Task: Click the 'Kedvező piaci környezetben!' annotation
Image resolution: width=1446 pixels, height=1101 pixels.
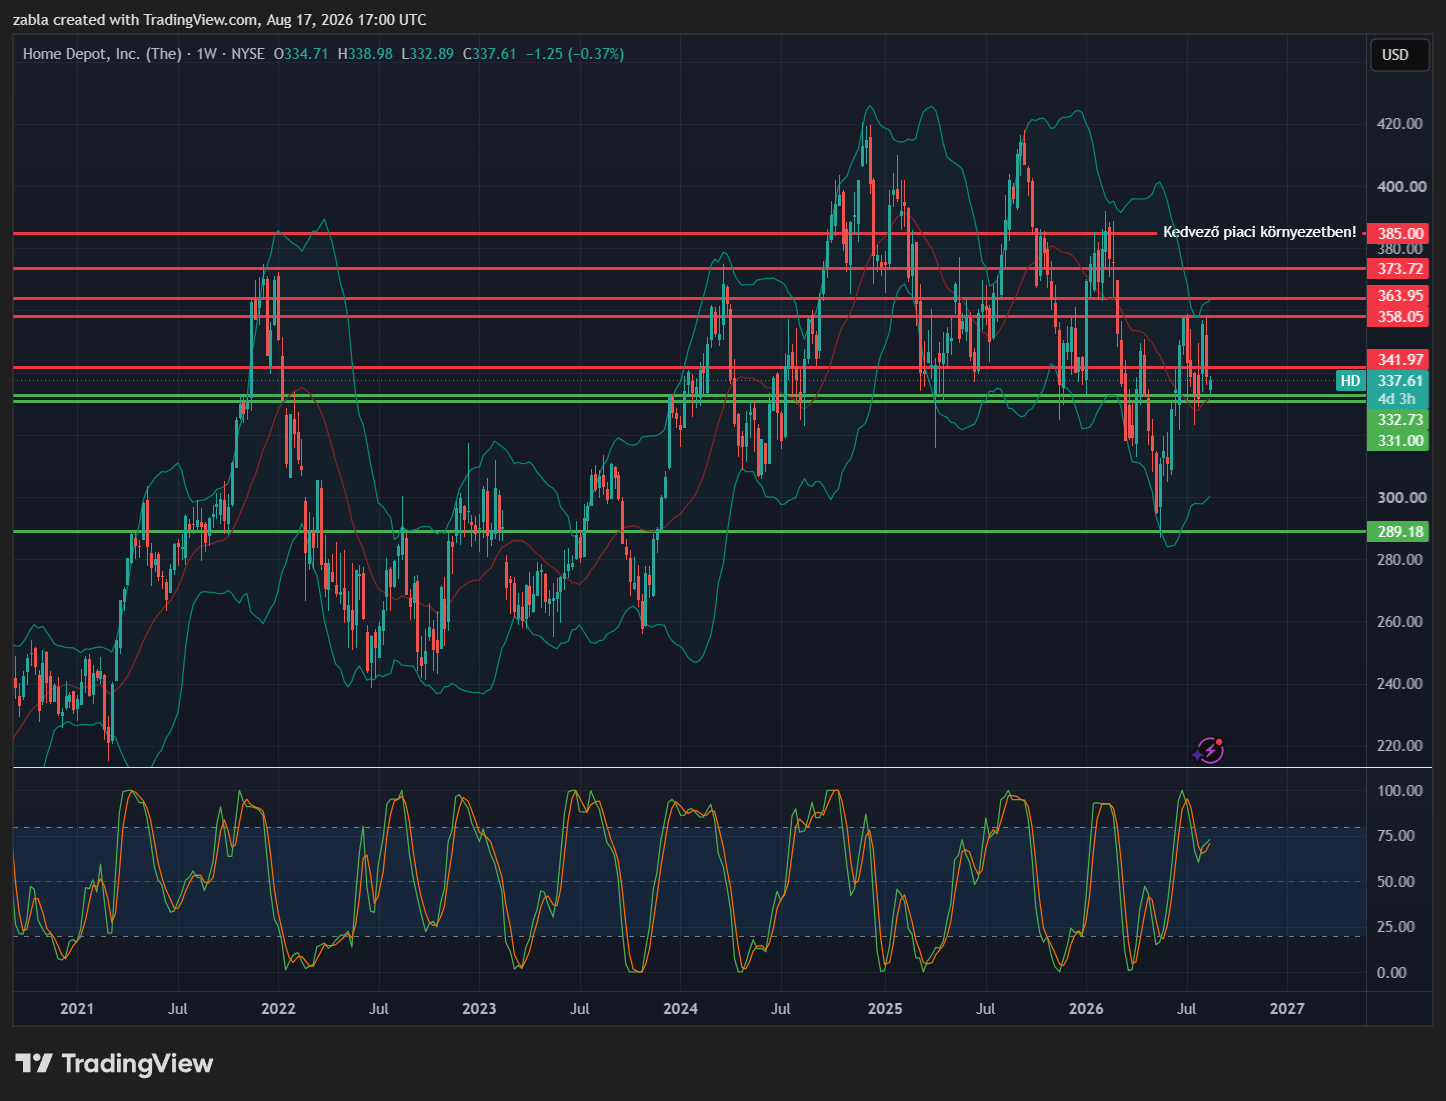Action: point(1260,232)
